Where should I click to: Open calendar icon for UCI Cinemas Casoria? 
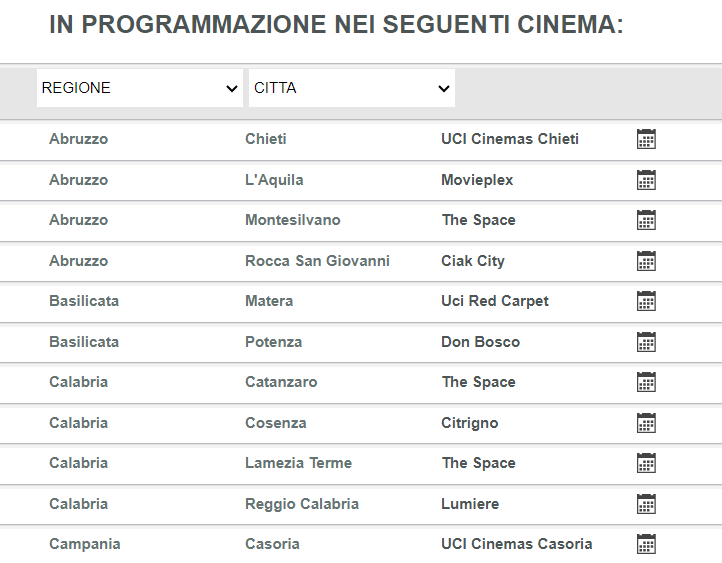click(646, 544)
